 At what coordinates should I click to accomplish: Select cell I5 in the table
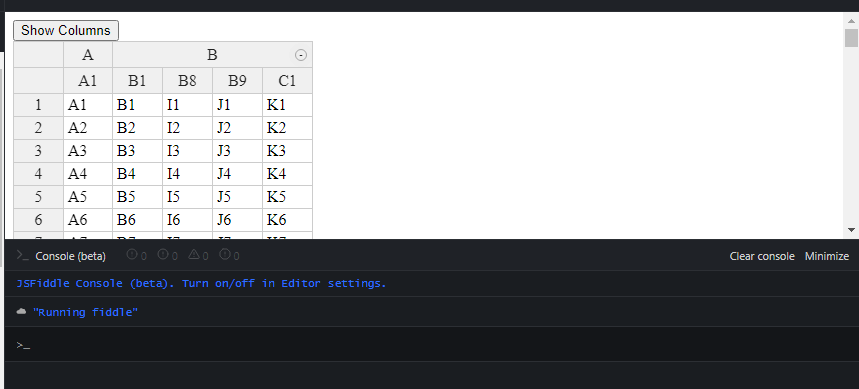pos(187,197)
